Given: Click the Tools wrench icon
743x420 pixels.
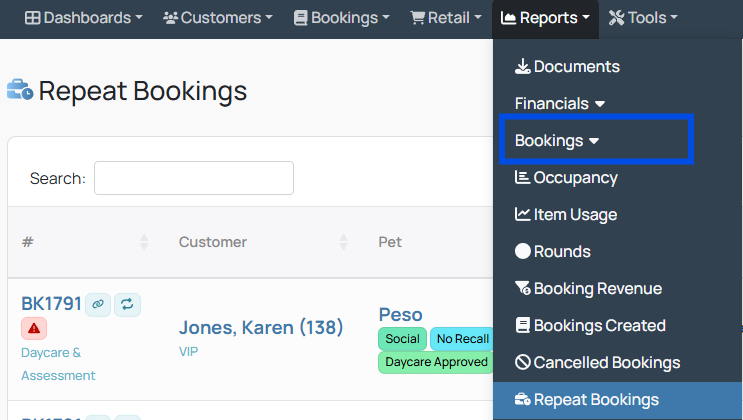Looking at the screenshot, I should [x=616, y=18].
